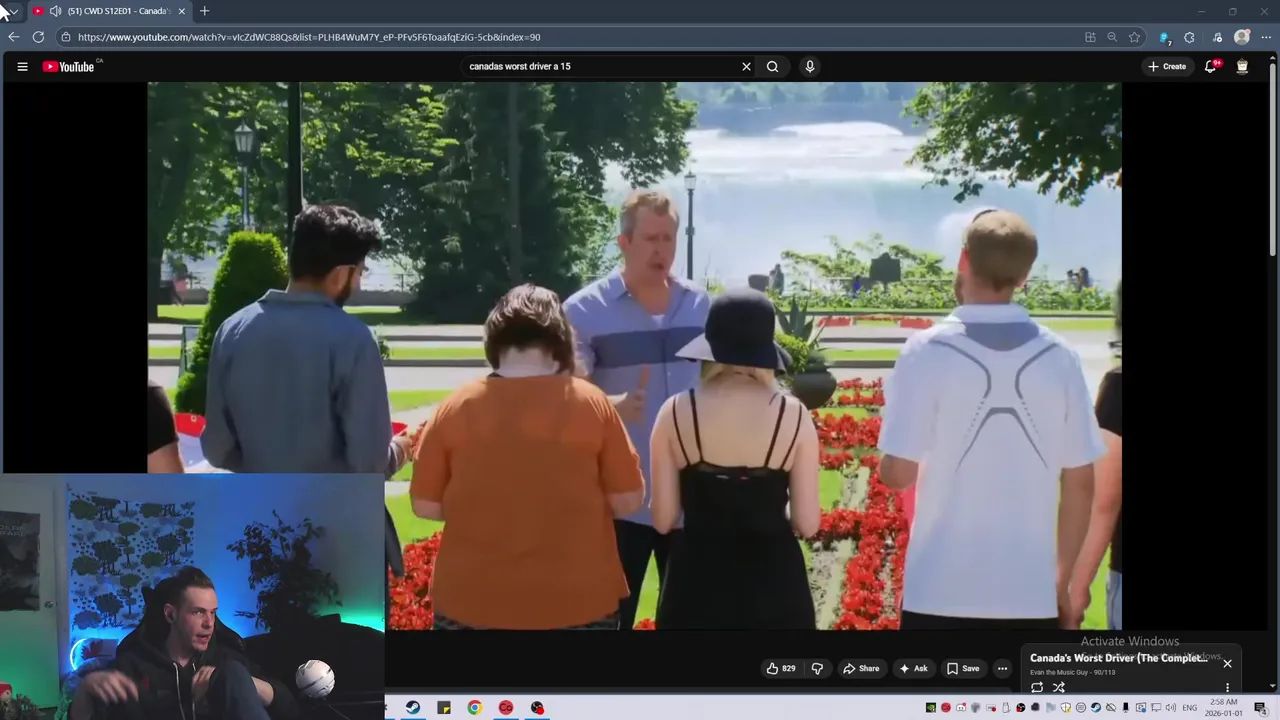Image resolution: width=1280 pixels, height=720 pixels.
Task: Open the volume speaker tray icon
Action: [1170, 708]
